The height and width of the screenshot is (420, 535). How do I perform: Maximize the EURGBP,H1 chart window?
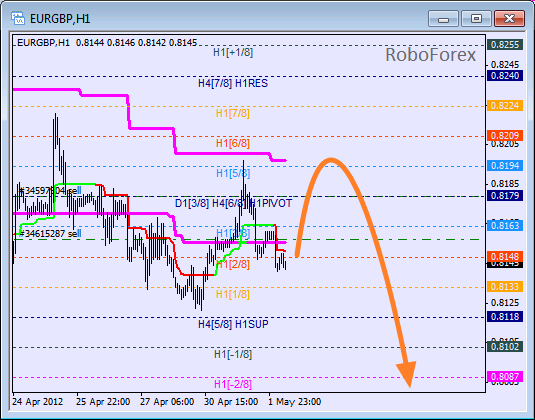tap(476, 18)
